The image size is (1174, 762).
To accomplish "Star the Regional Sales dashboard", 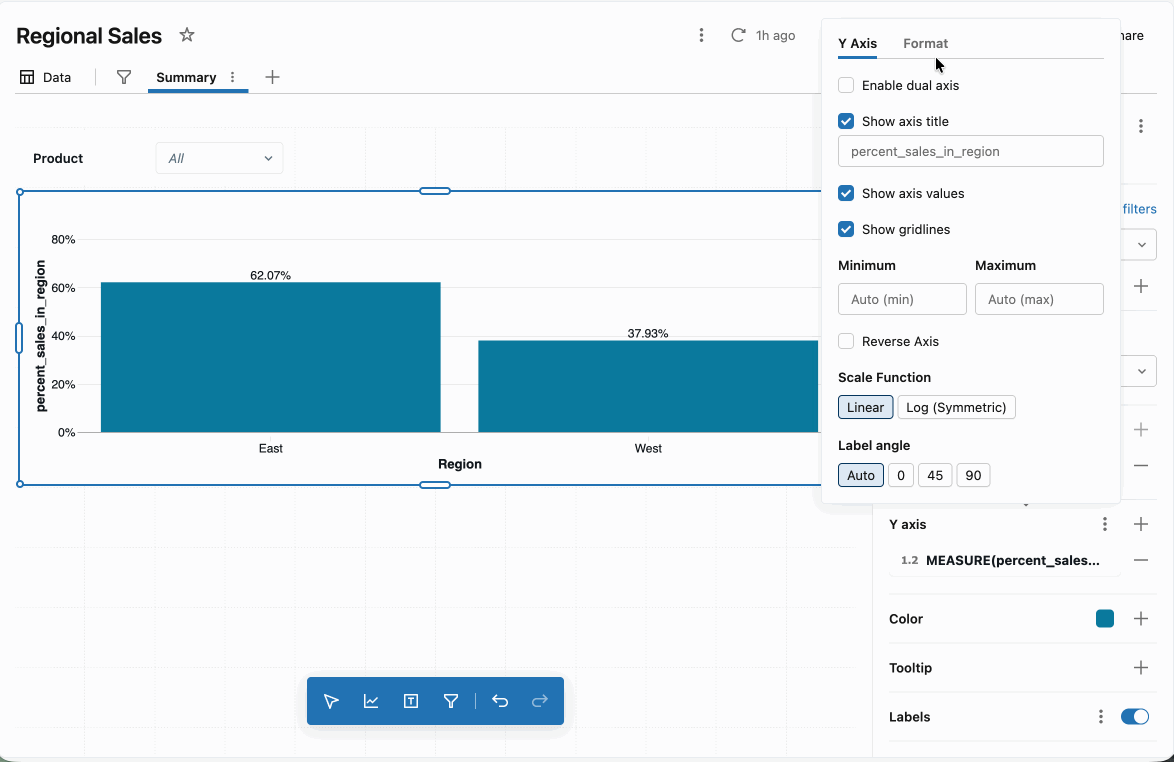I will 187,35.
